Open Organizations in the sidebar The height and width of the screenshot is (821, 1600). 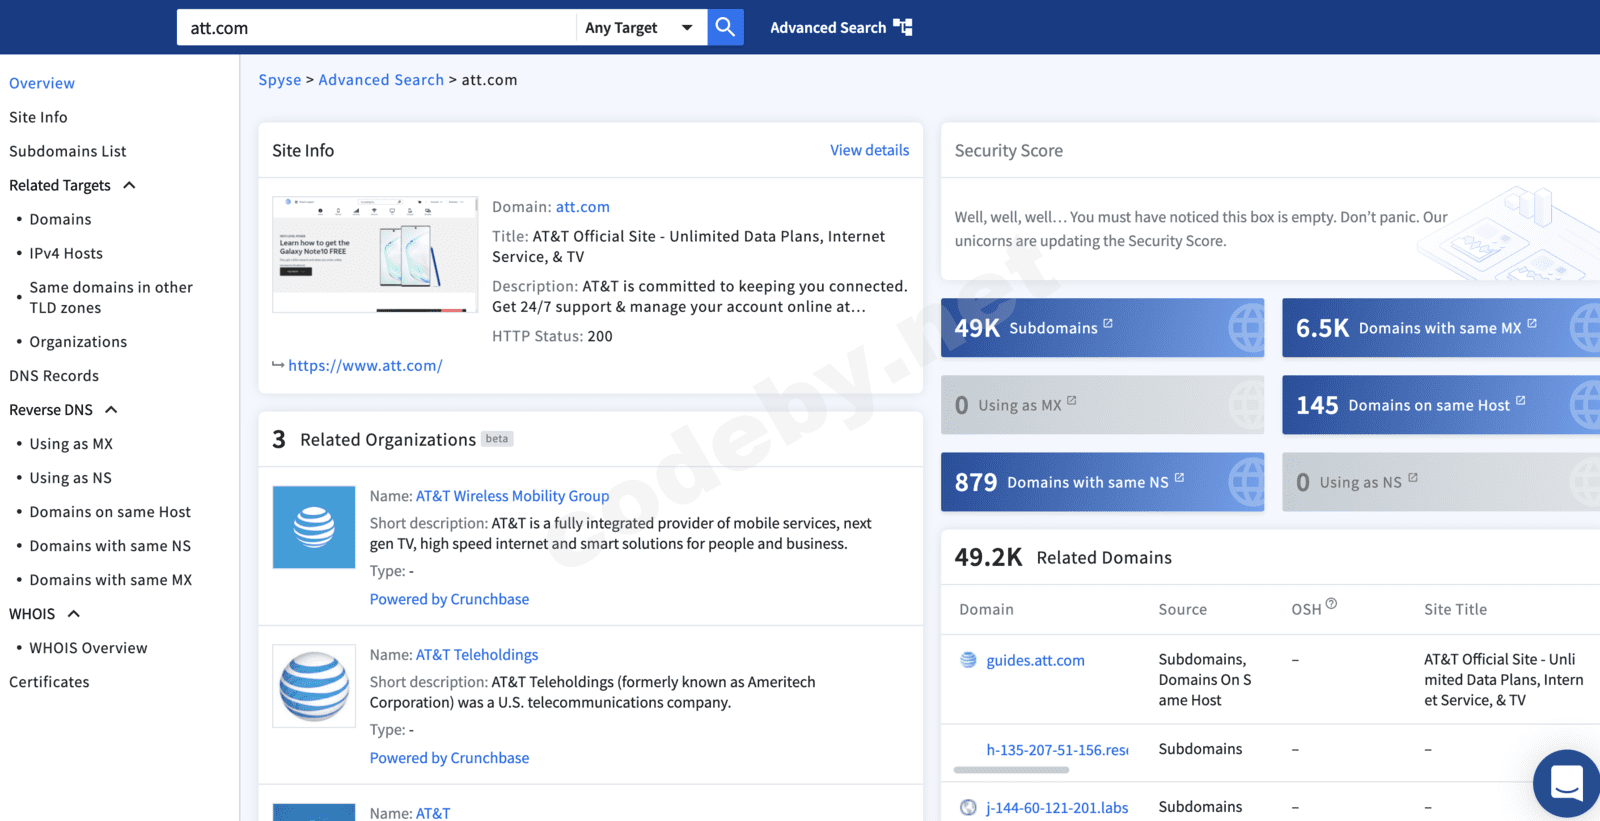click(78, 342)
